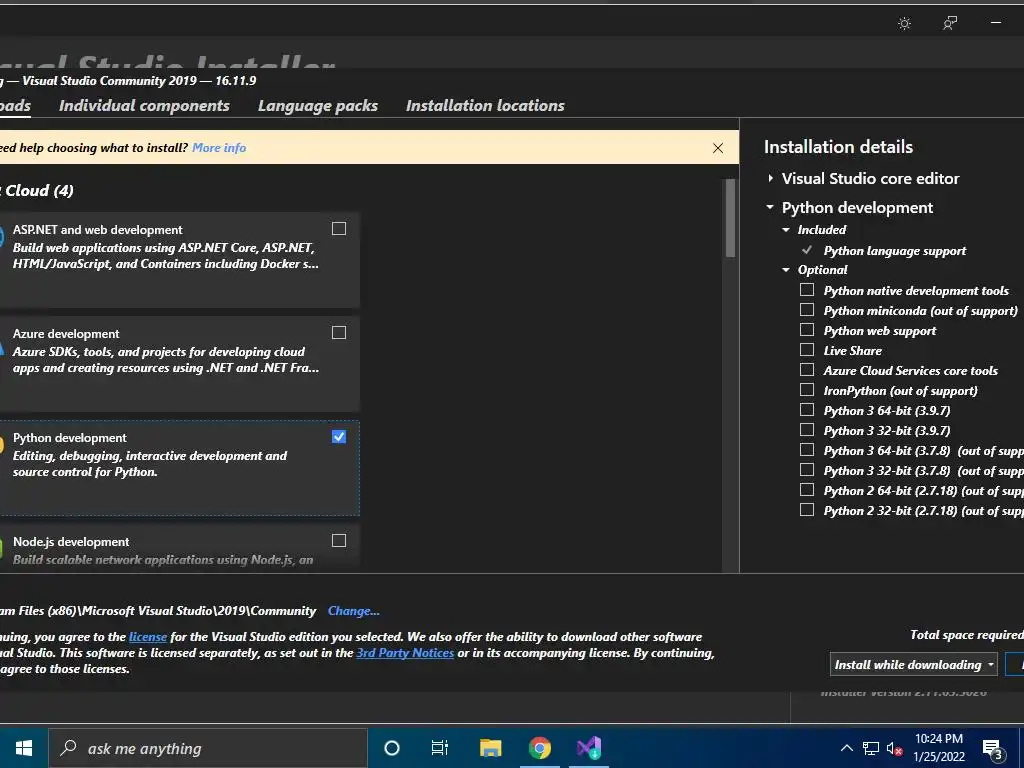
Task: Open the network status tray icon
Action: point(871,748)
